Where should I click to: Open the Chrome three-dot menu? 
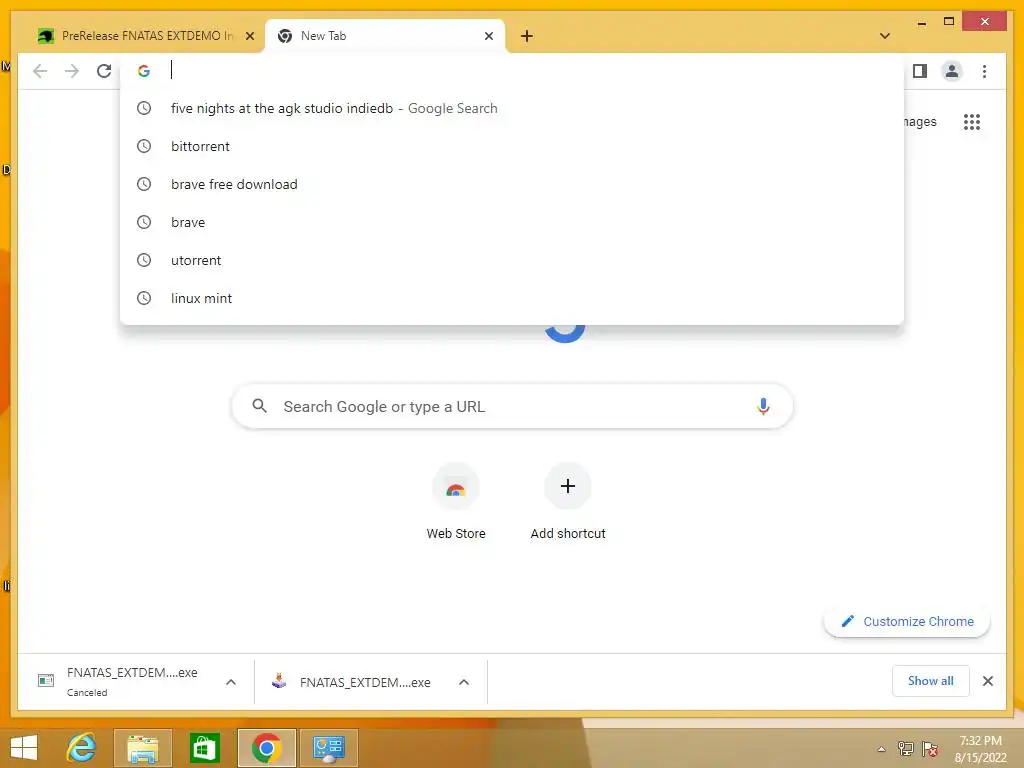pyautogui.click(x=984, y=71)
